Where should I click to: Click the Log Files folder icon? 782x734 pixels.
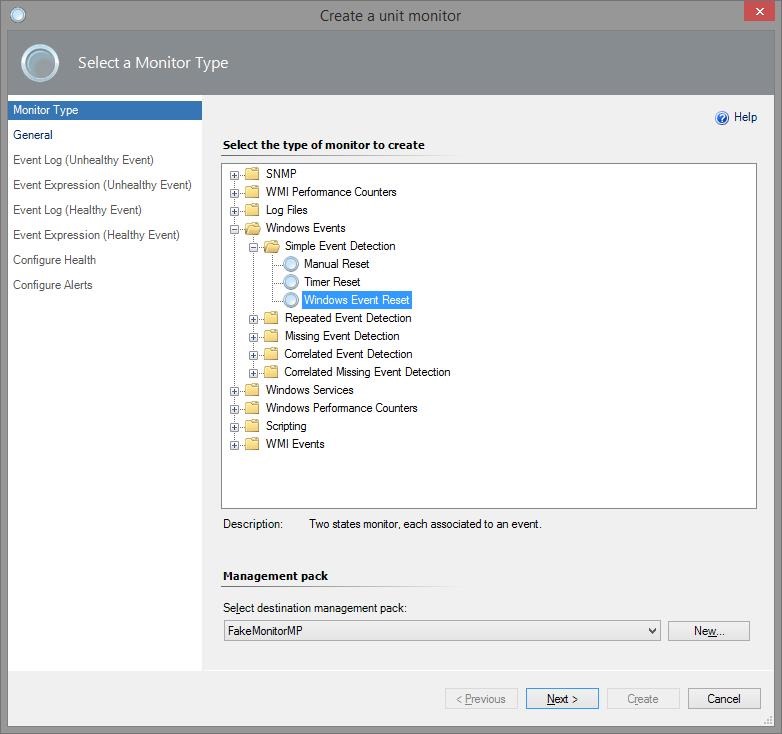pyautogui.click(x=252, y=210)
